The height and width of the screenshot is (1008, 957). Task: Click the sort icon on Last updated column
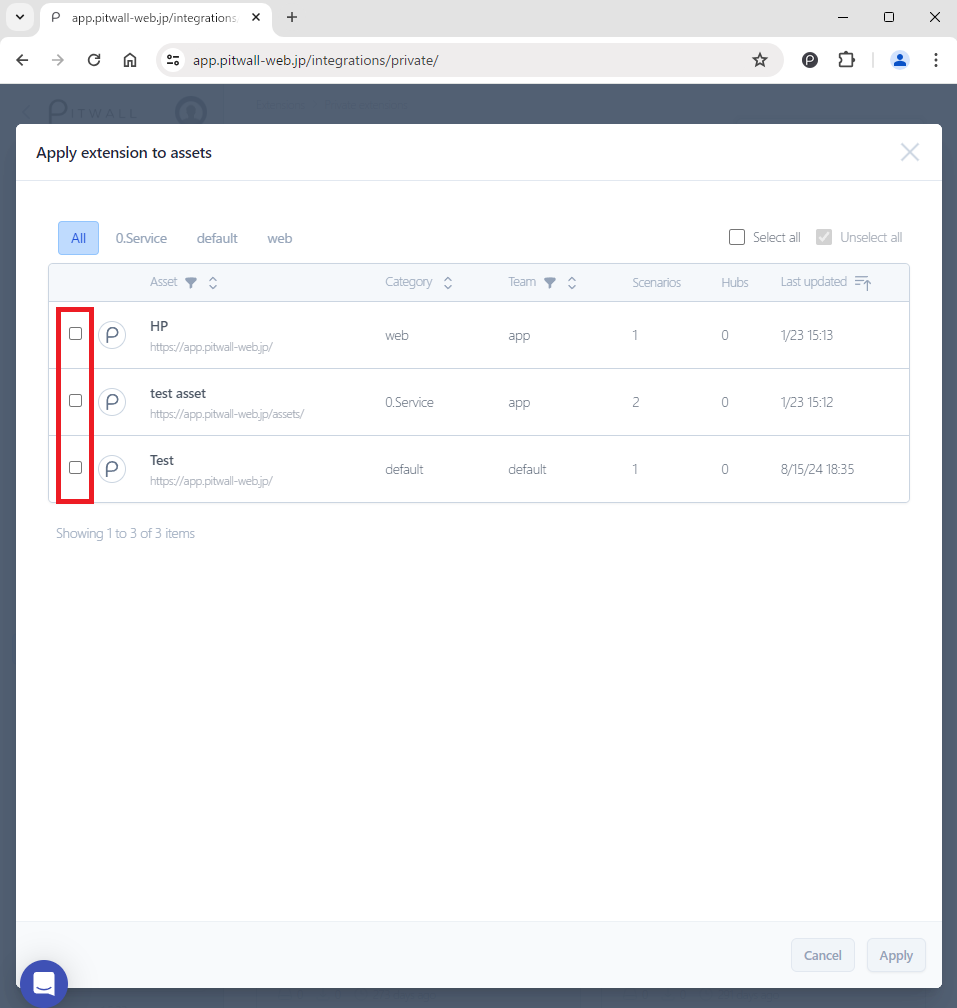[862, 282]
